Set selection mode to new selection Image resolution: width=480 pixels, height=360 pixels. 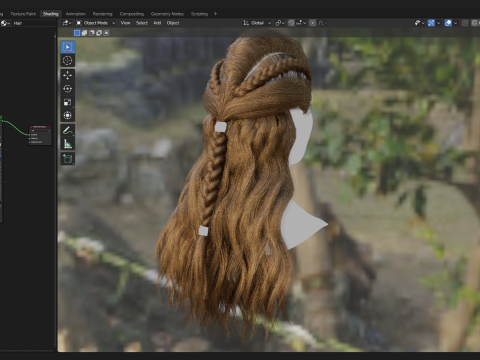pyautogui.click(x=77, y=33)
